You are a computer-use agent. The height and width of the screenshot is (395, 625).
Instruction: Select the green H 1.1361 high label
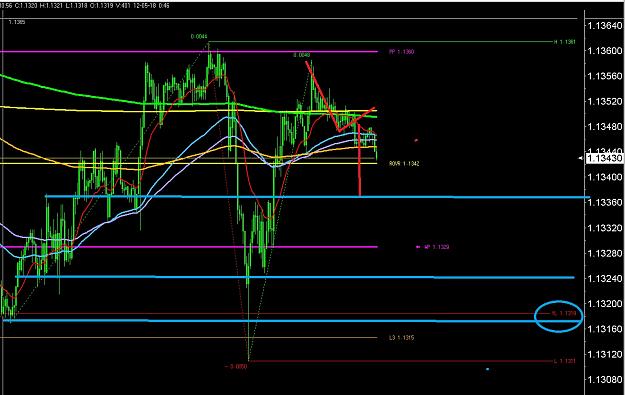coord(564,41)
